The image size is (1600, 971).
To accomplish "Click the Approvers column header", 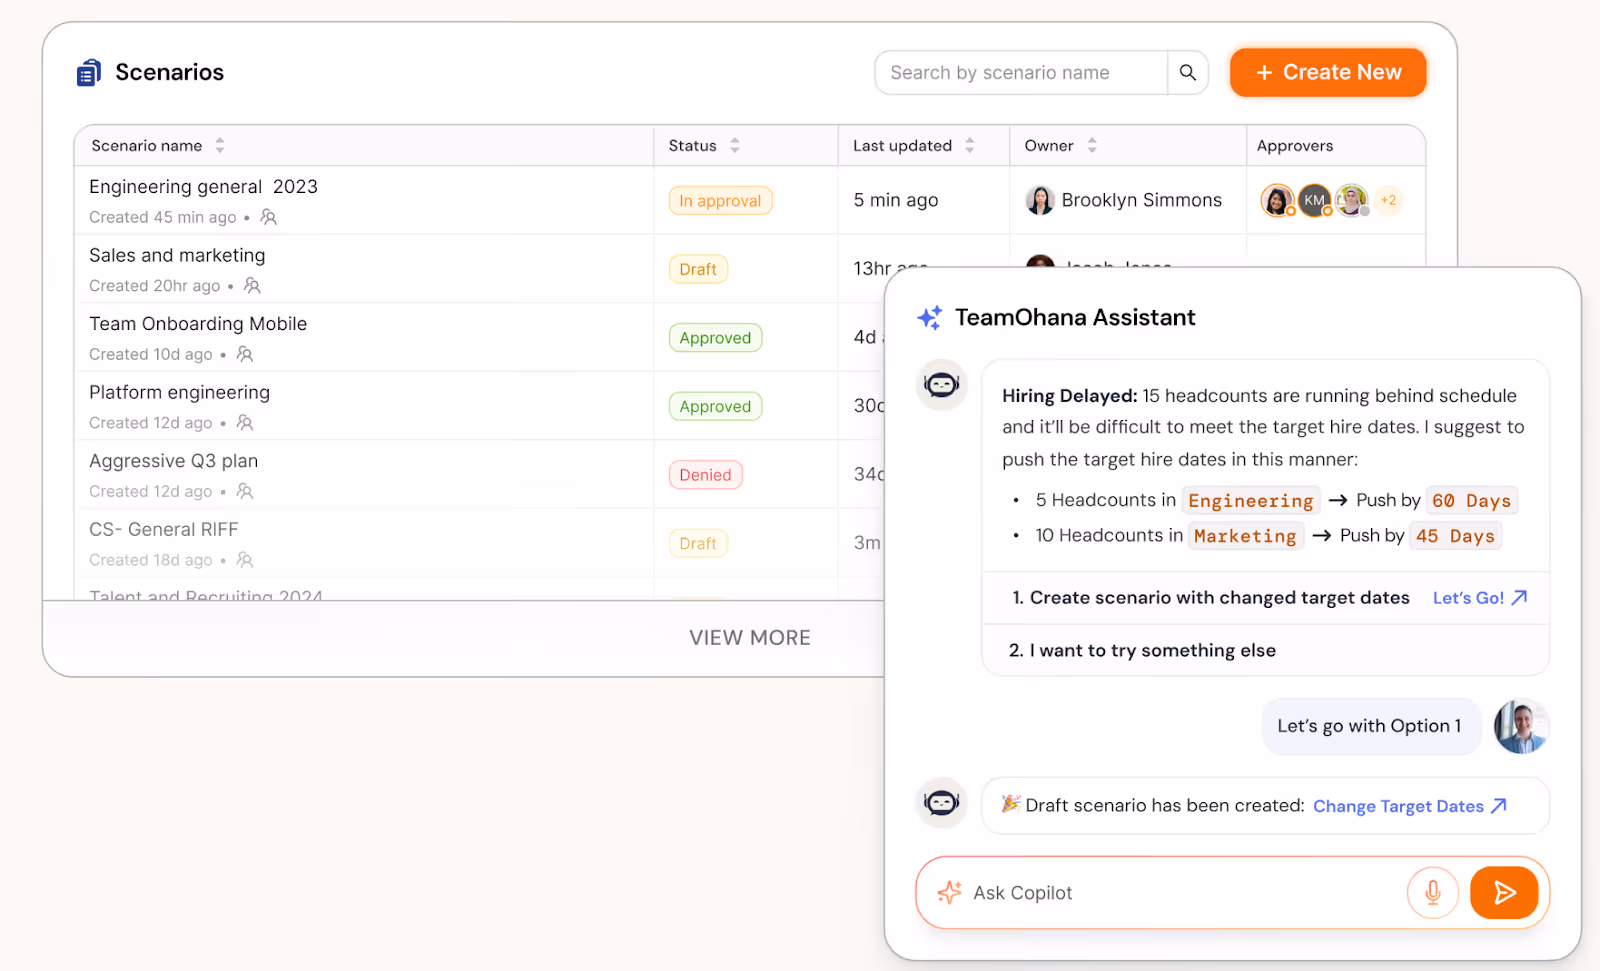I will [1295, 146].
